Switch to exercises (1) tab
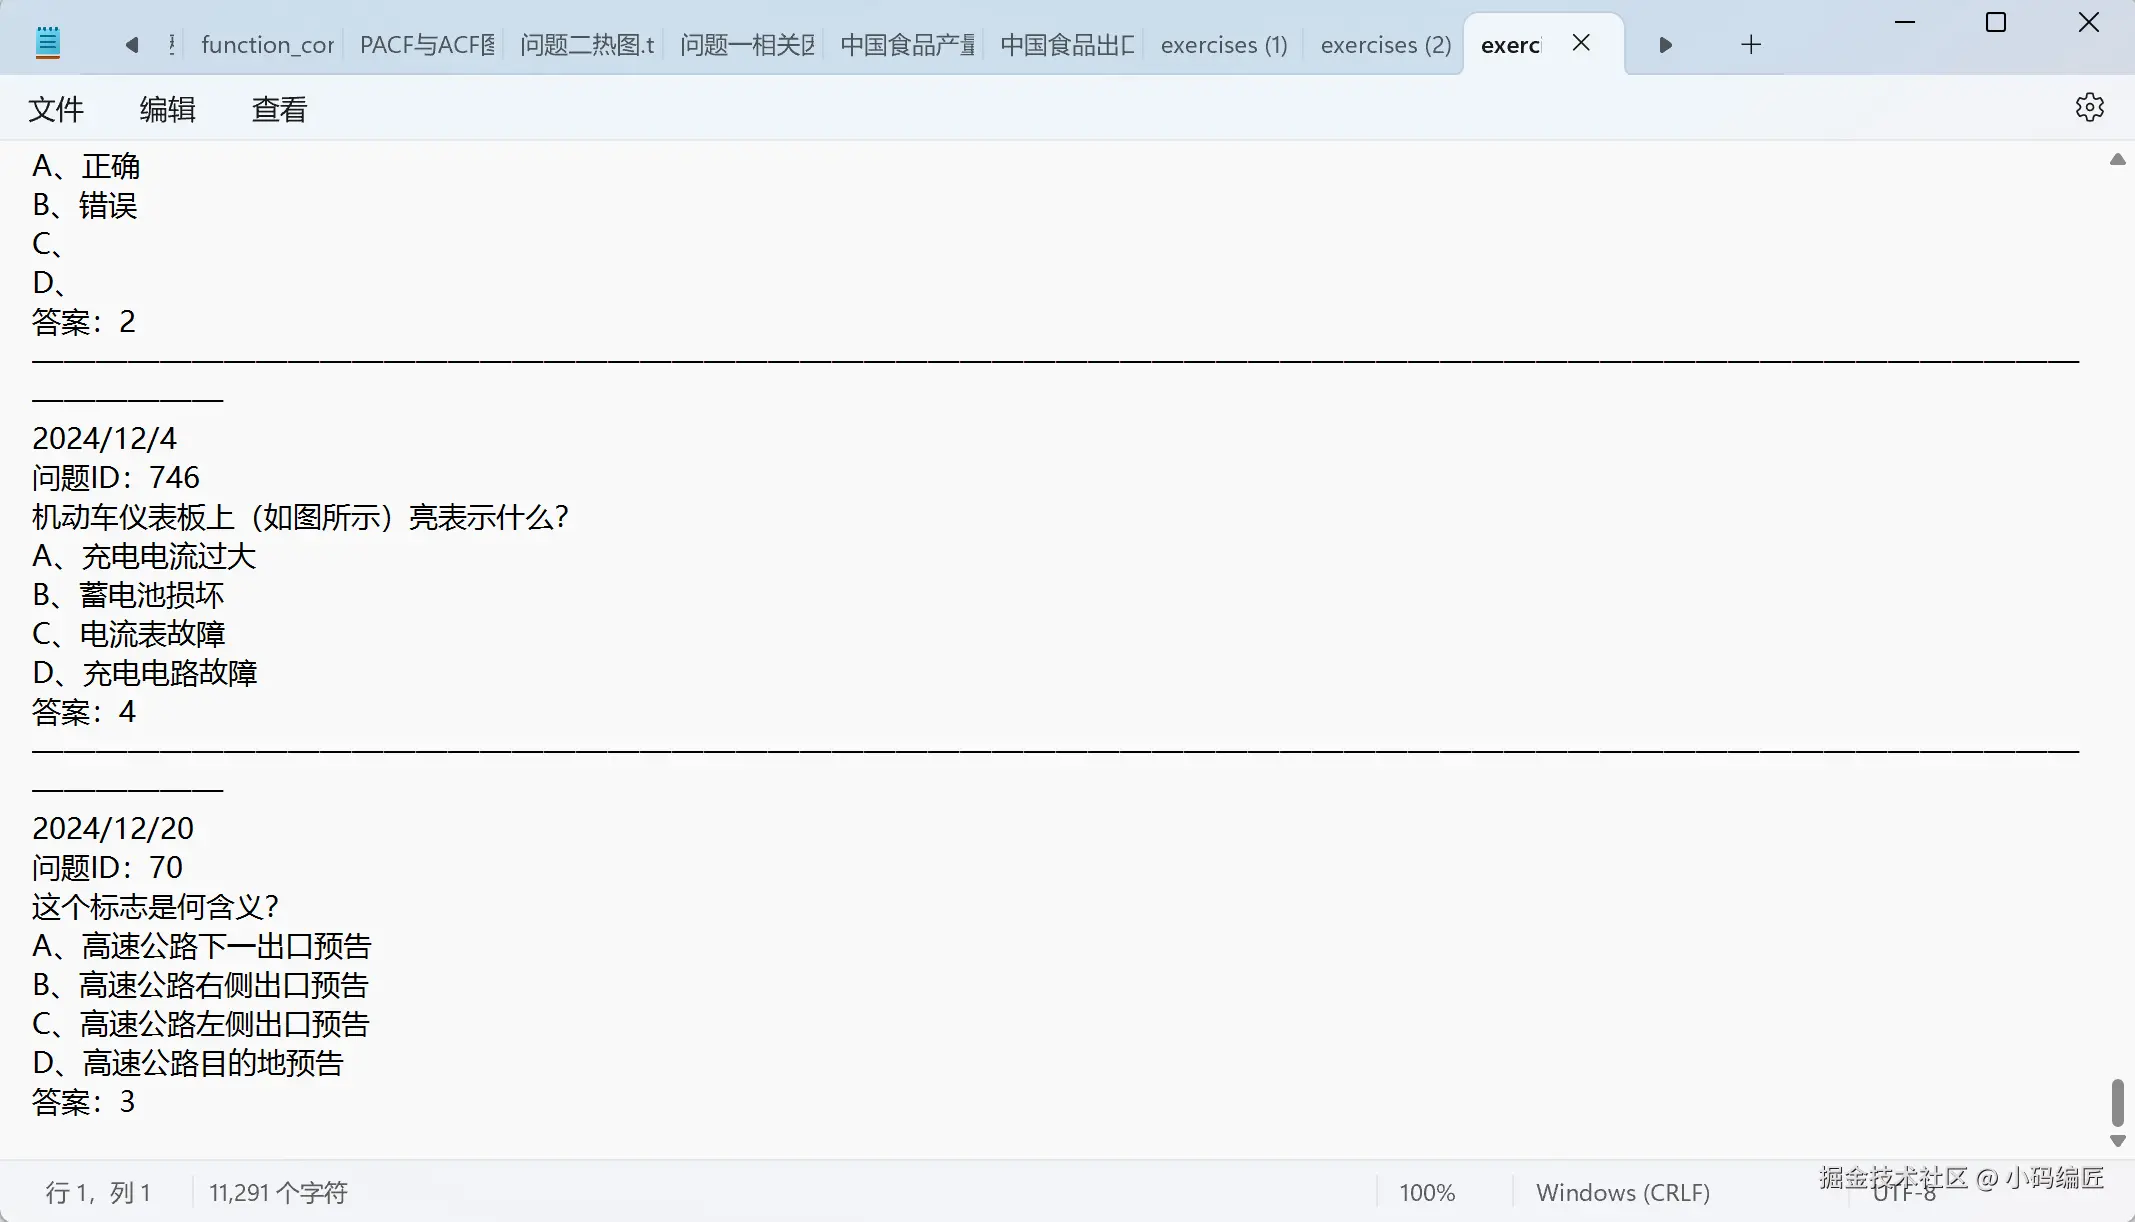This screenshot has width=2135, height=1222. 1223,45
